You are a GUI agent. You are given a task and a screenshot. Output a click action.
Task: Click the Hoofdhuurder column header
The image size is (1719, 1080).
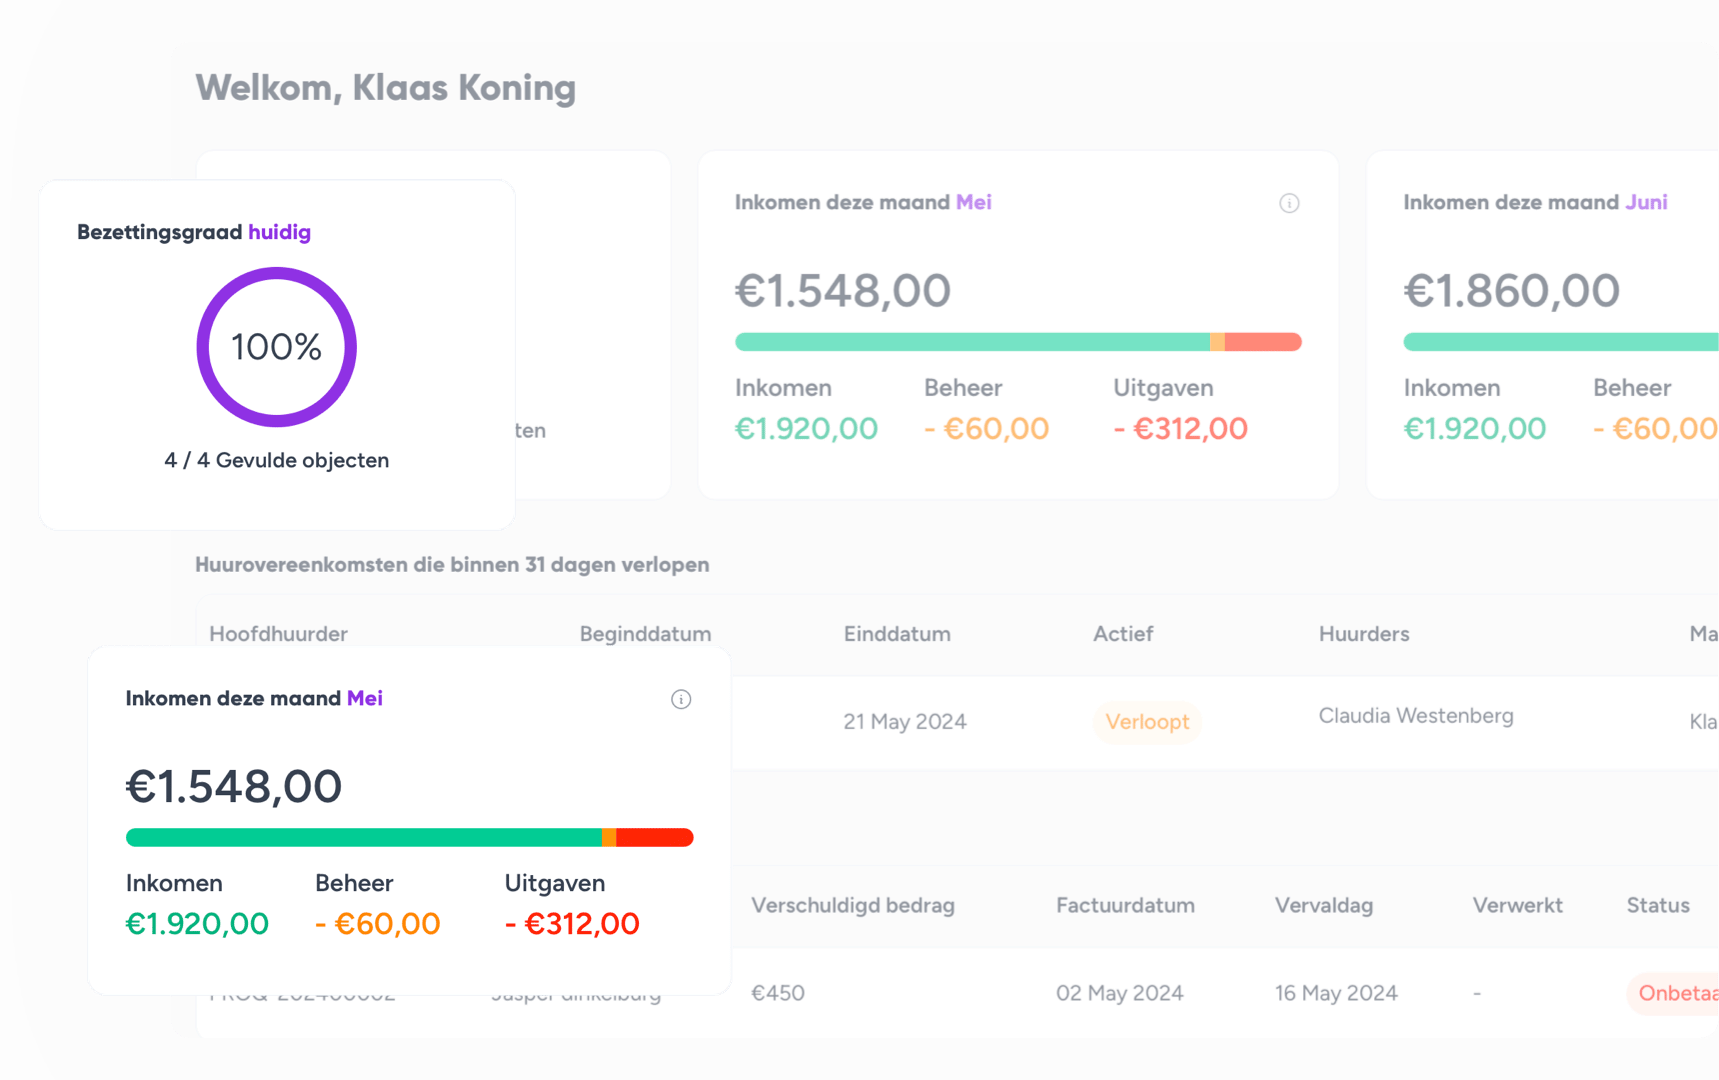tap(278, 634)
